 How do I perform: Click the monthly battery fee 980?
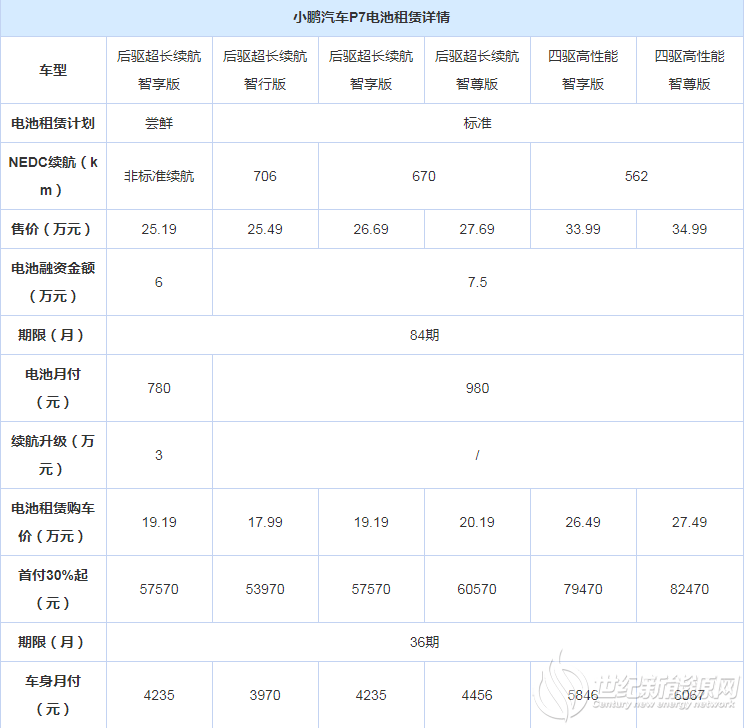(x=478, y=388)
